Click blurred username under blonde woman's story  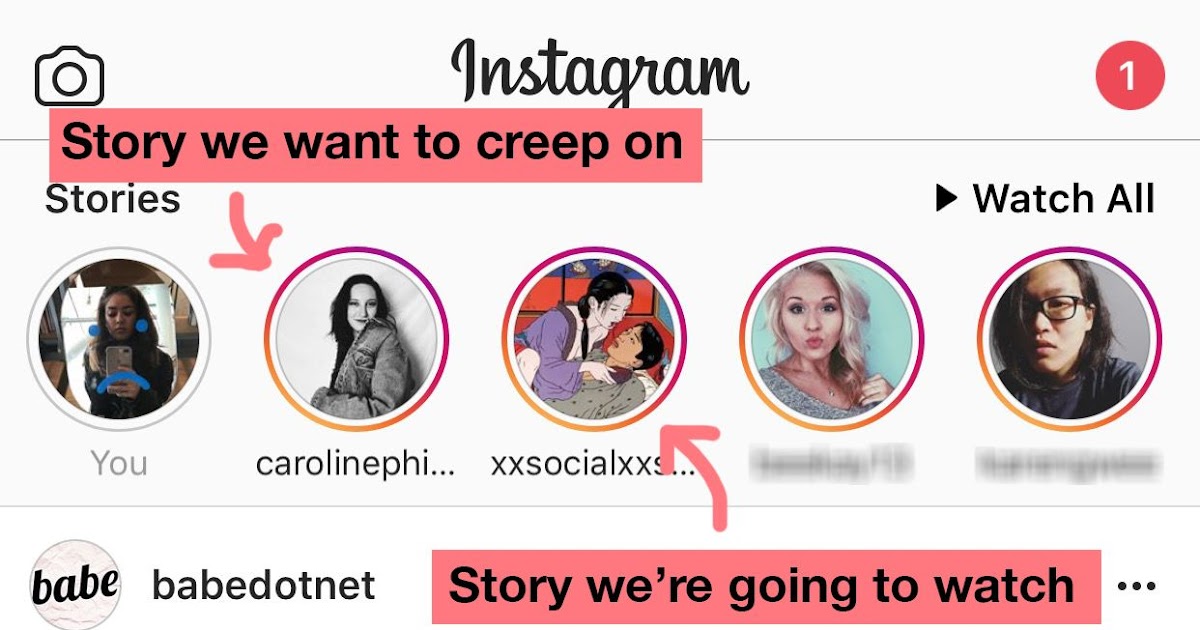(x=832, y=464)
